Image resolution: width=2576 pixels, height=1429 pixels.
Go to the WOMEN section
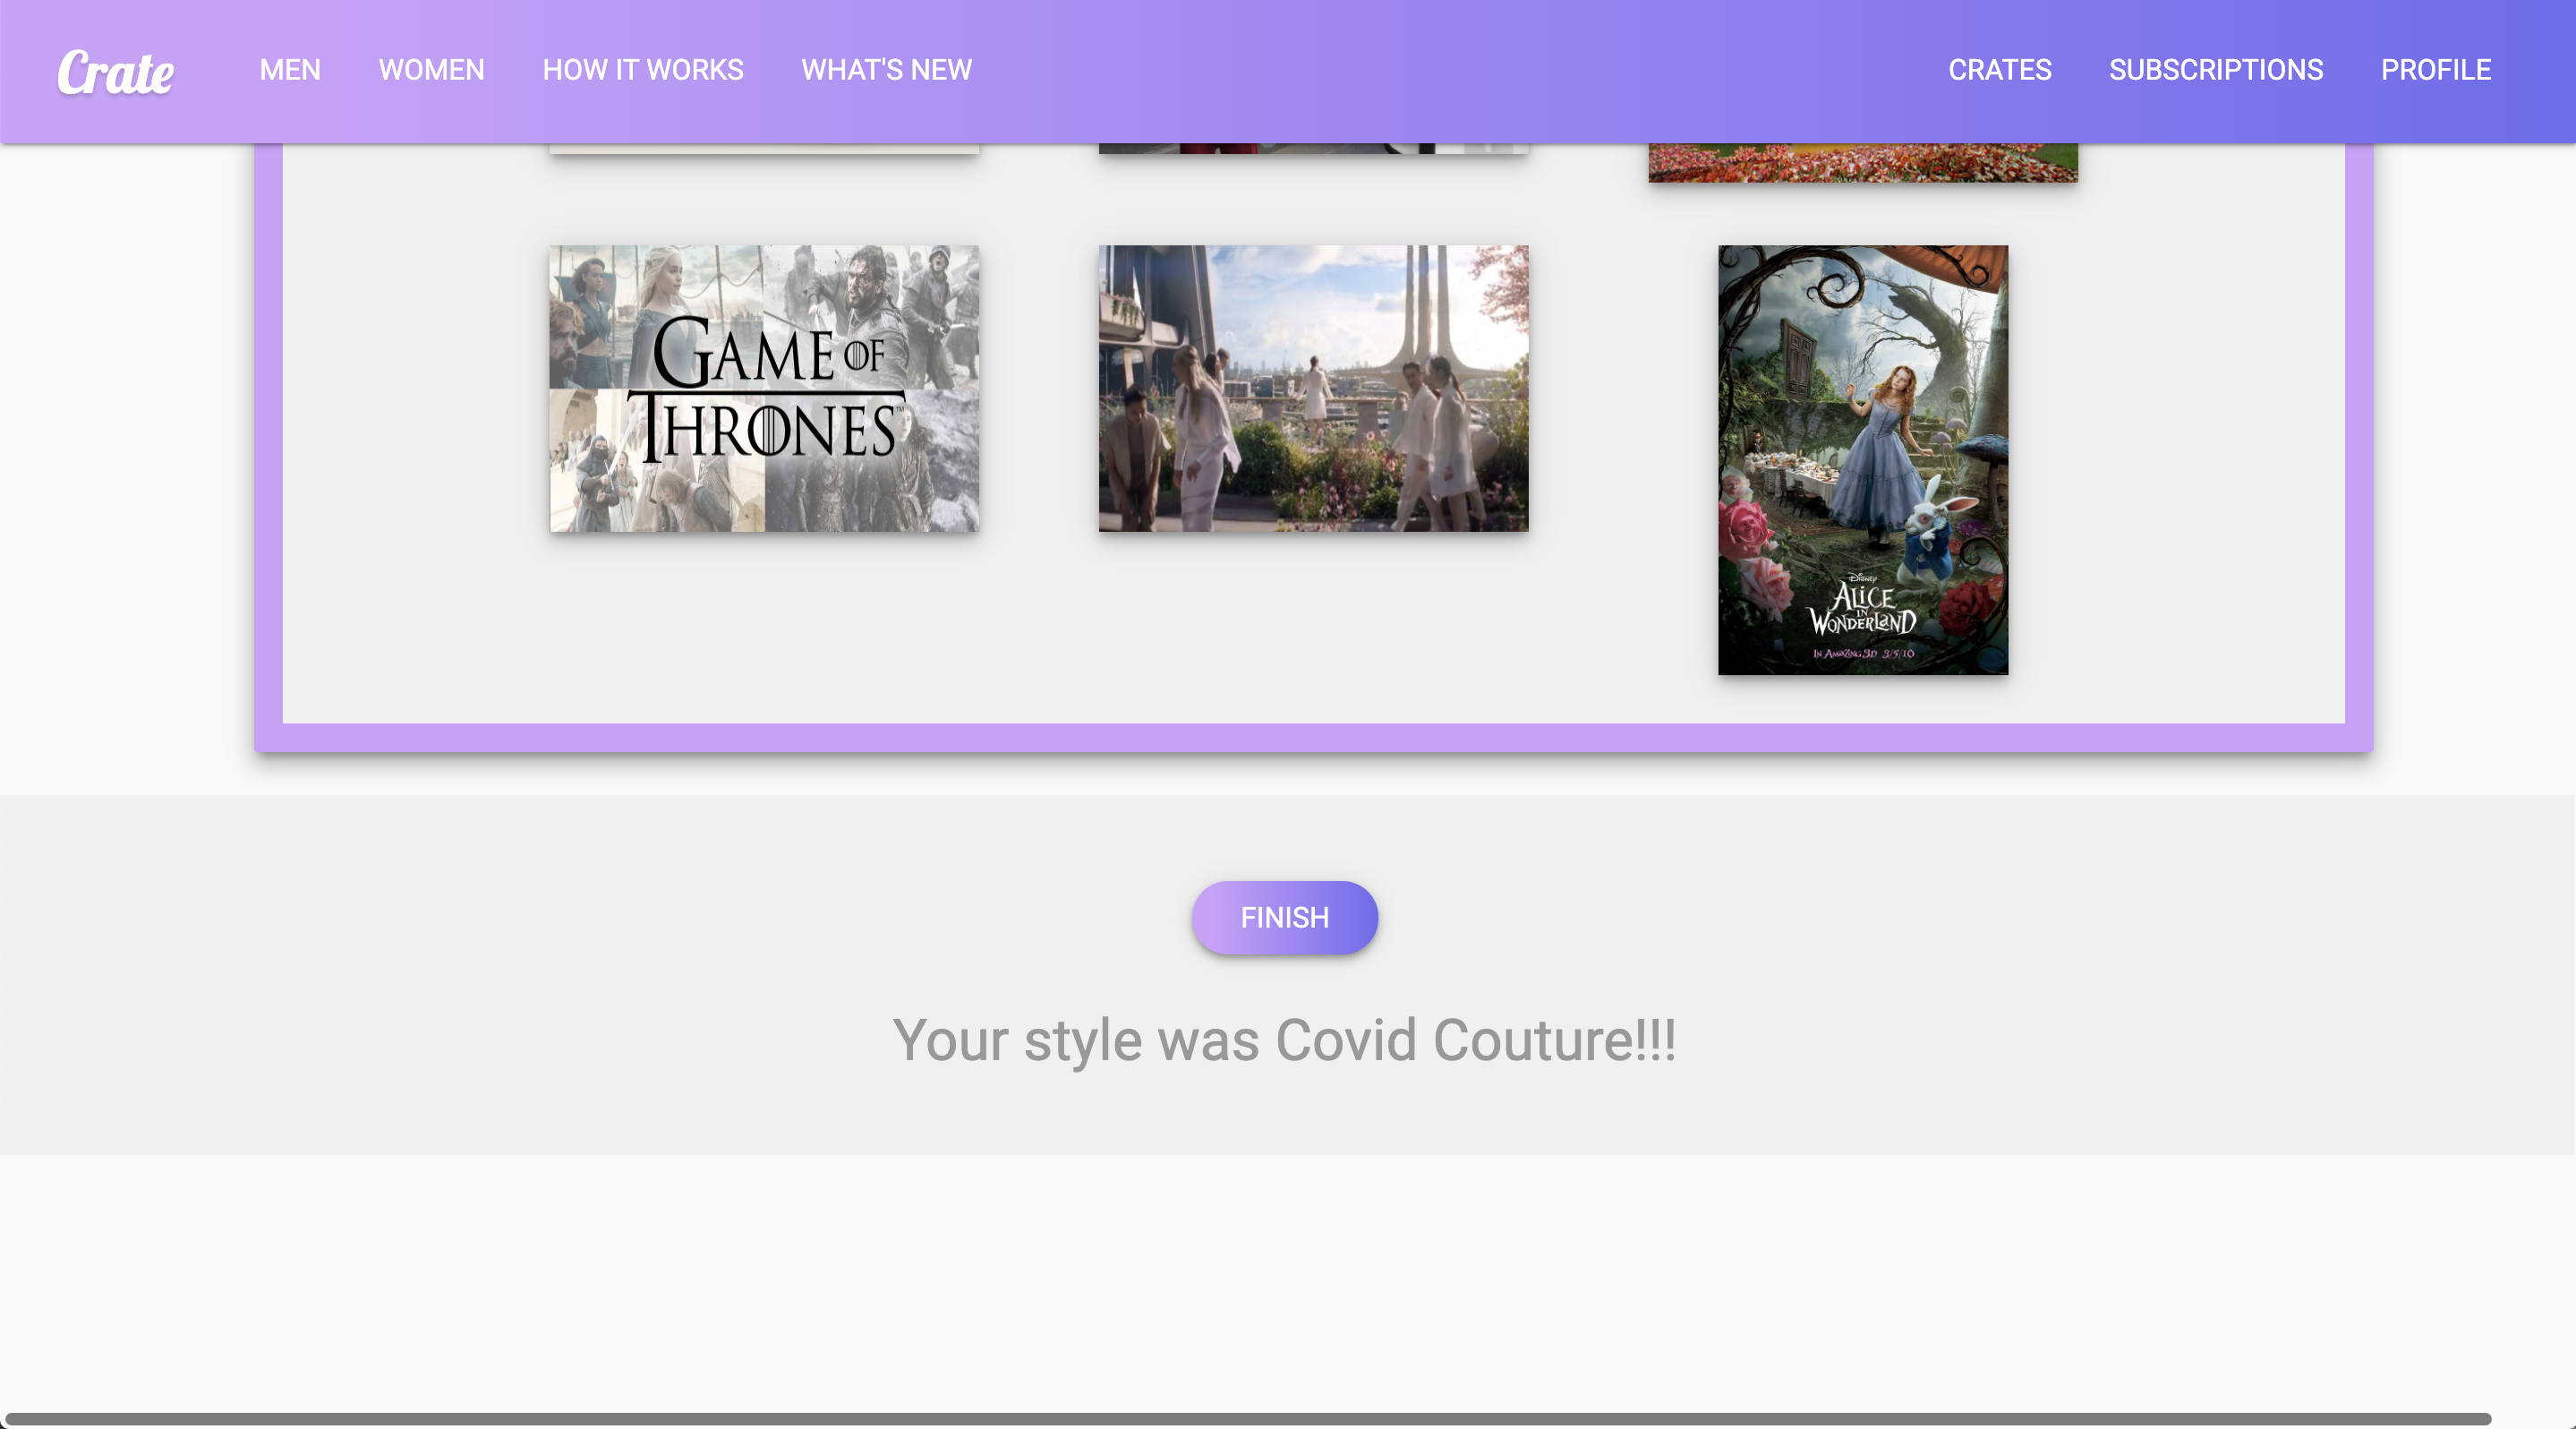point(431,70)
